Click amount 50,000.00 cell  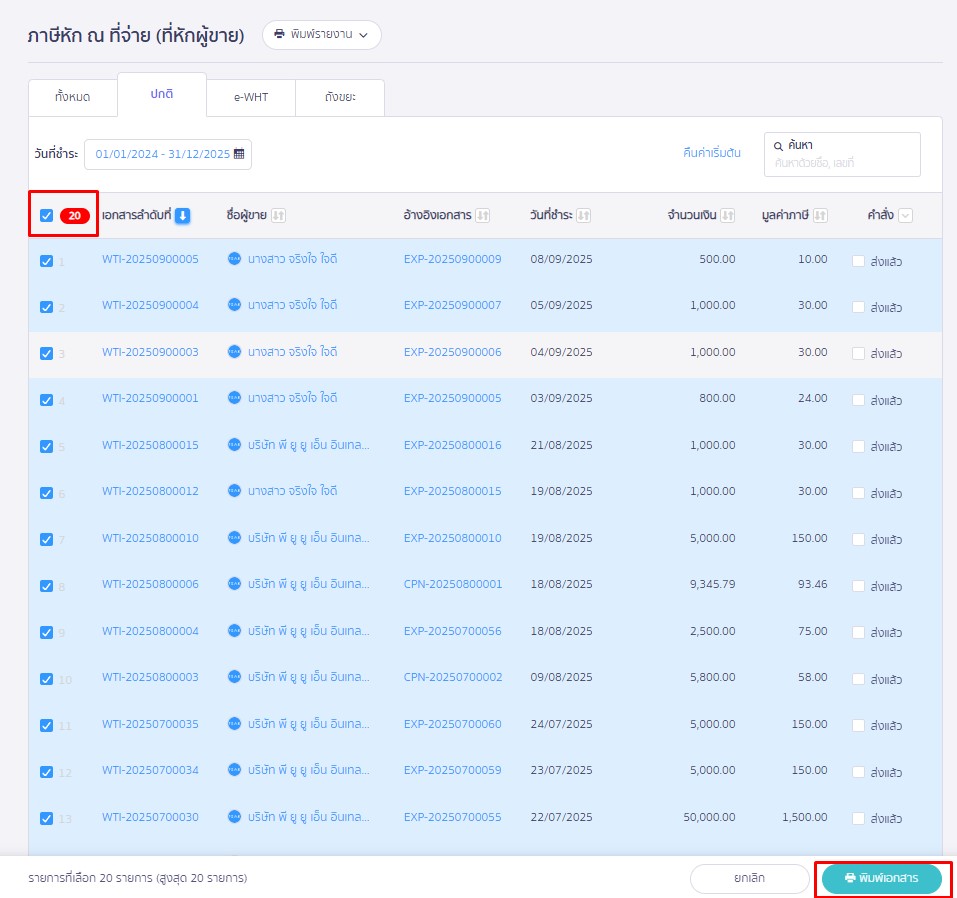tap(709, 817)
